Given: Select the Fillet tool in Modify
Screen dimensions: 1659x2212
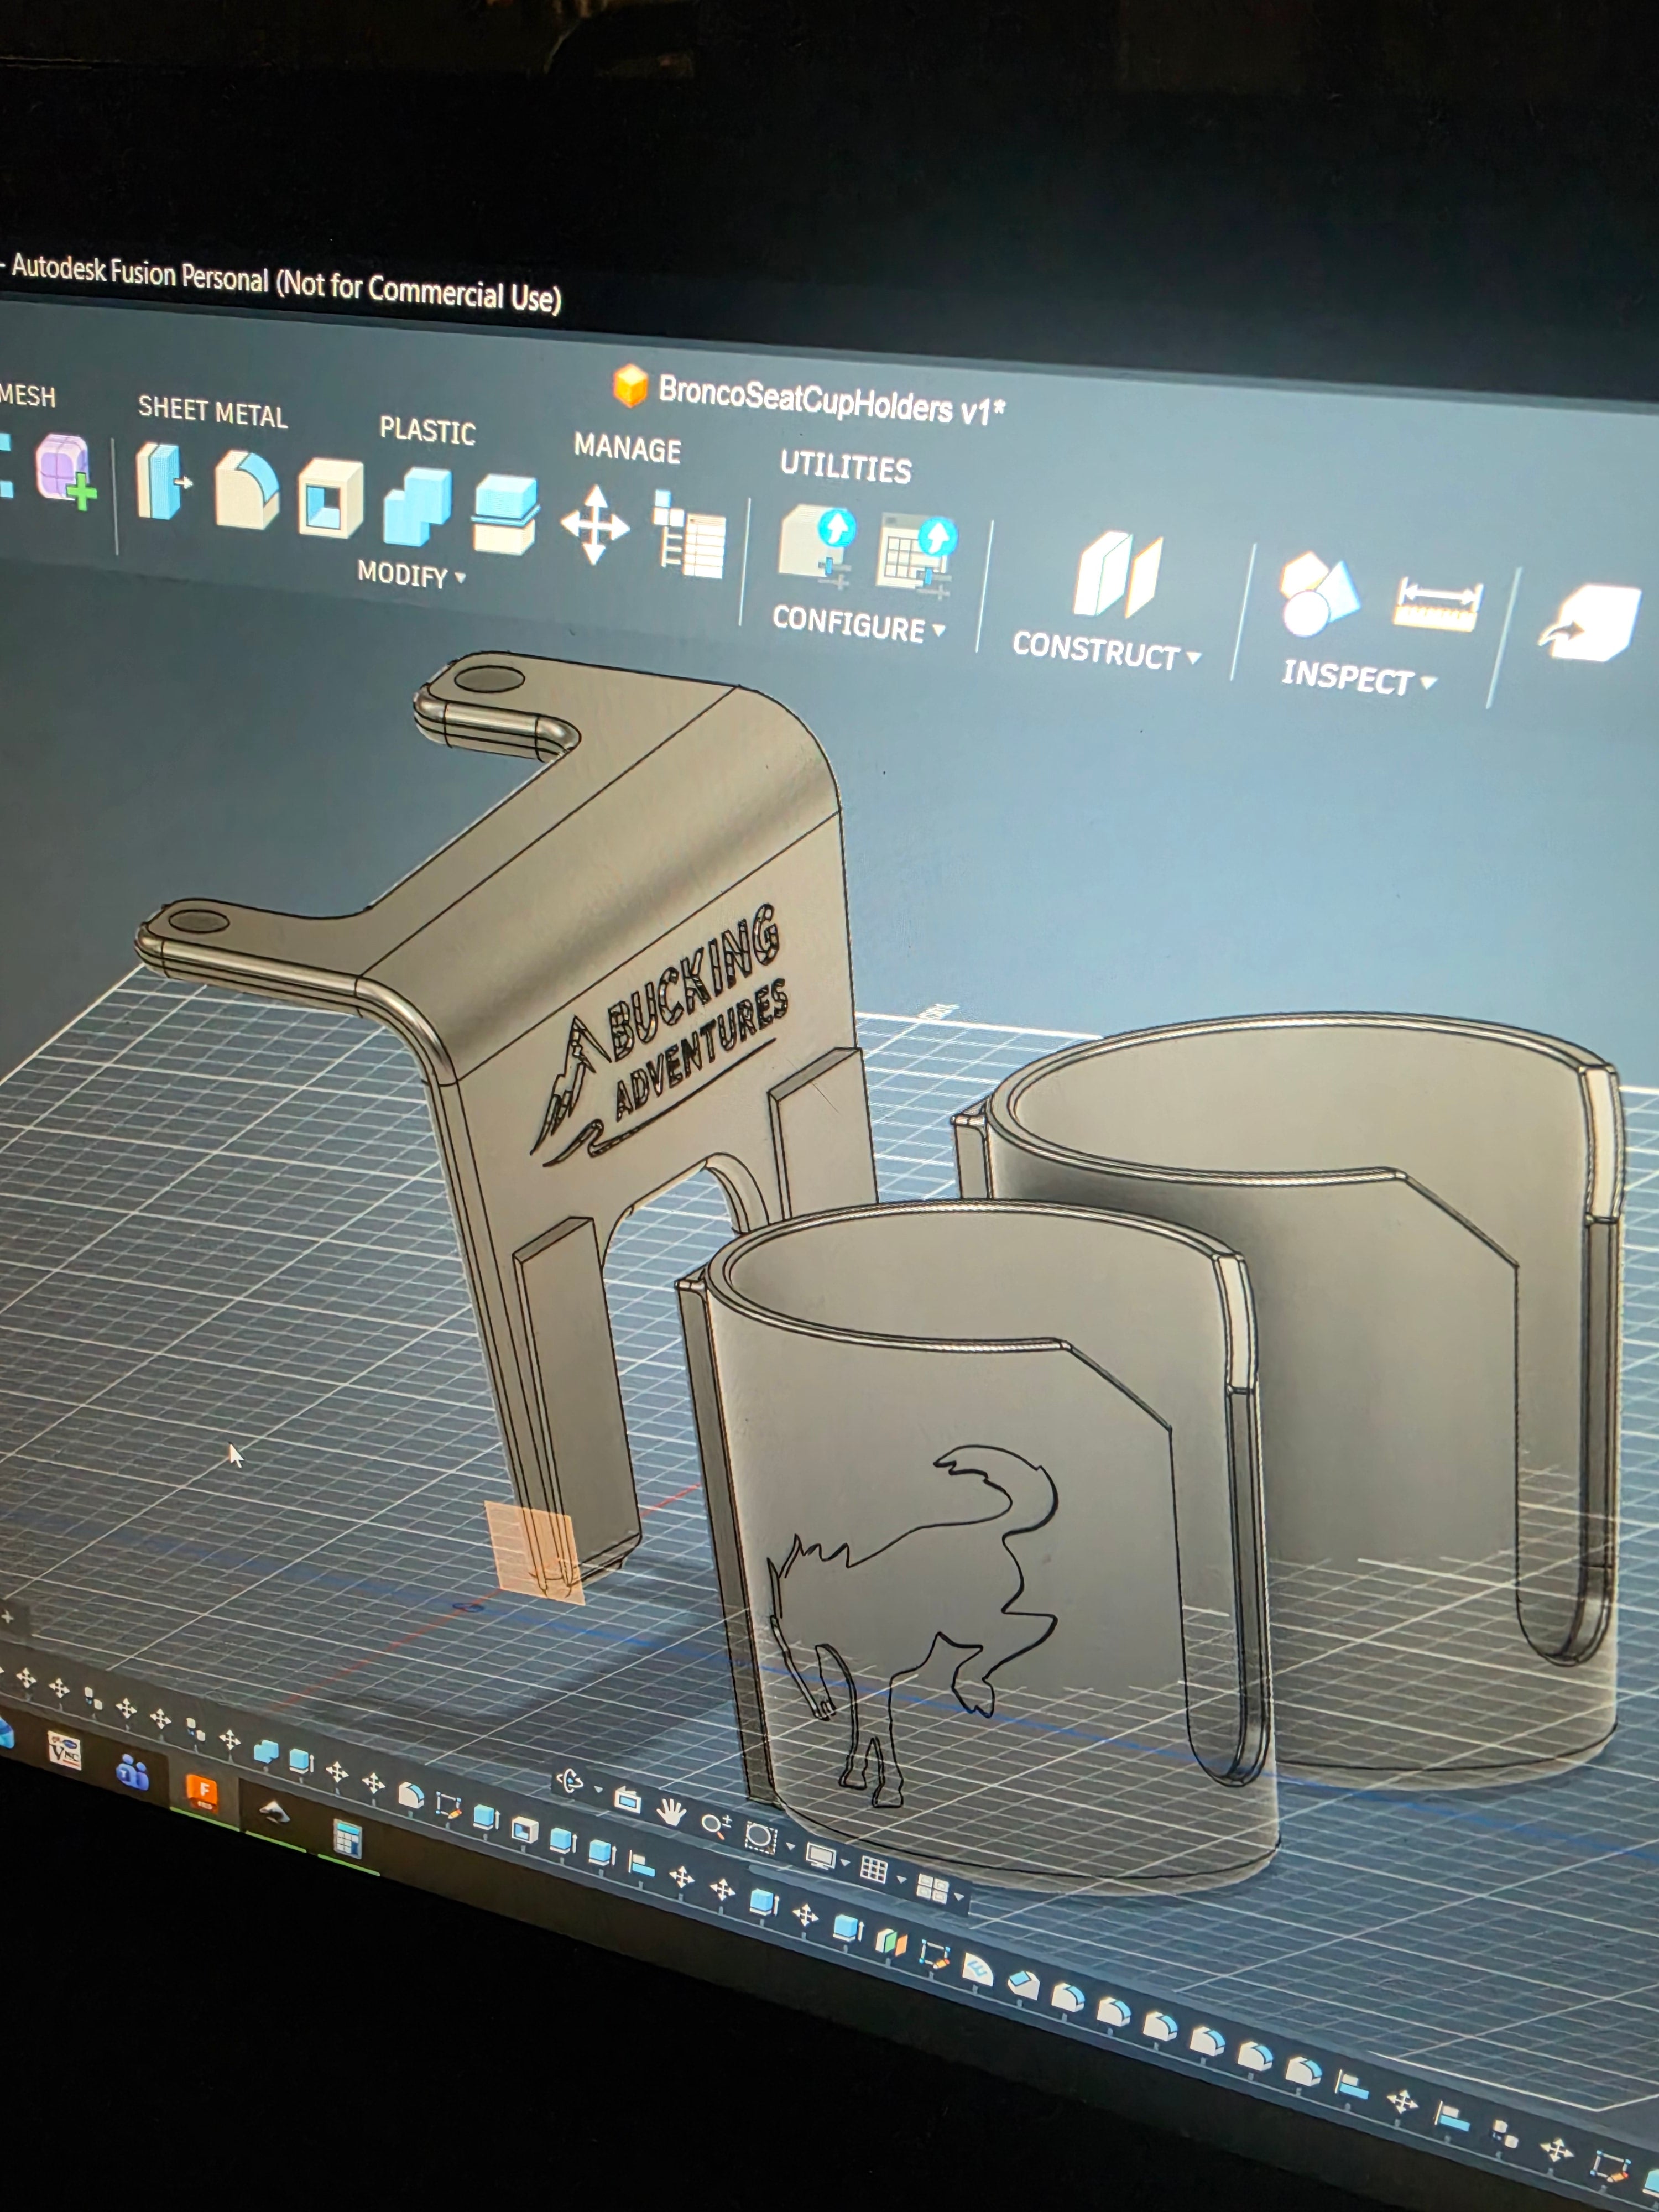Looking at the screenshot, I should (247, 490).
